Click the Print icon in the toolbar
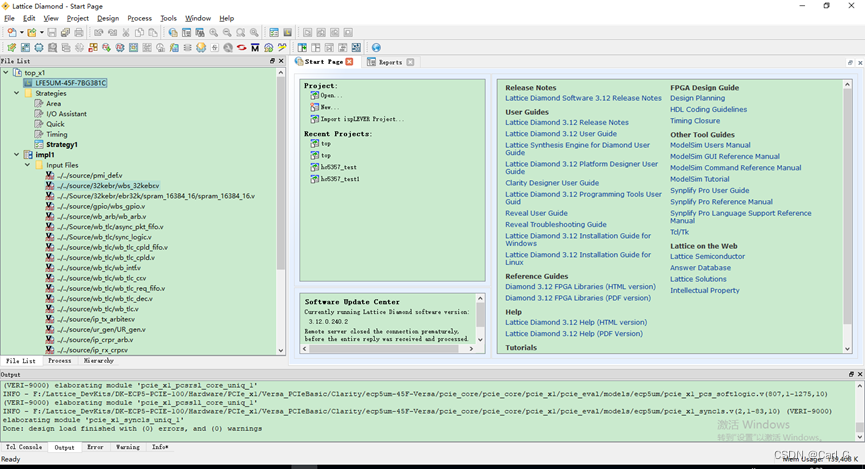This screenshot has height=469, width=865. 79,33
